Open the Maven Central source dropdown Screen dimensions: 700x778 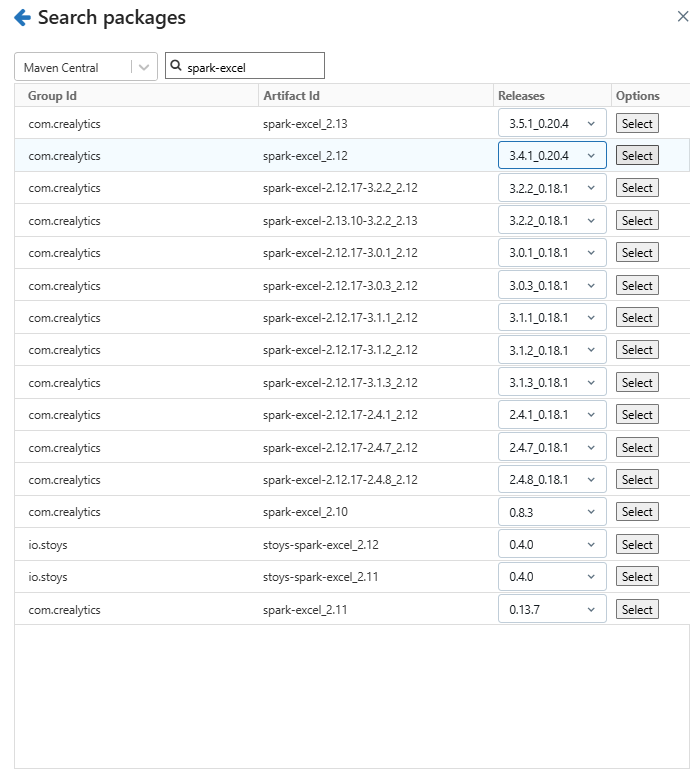tap(86, 66)
